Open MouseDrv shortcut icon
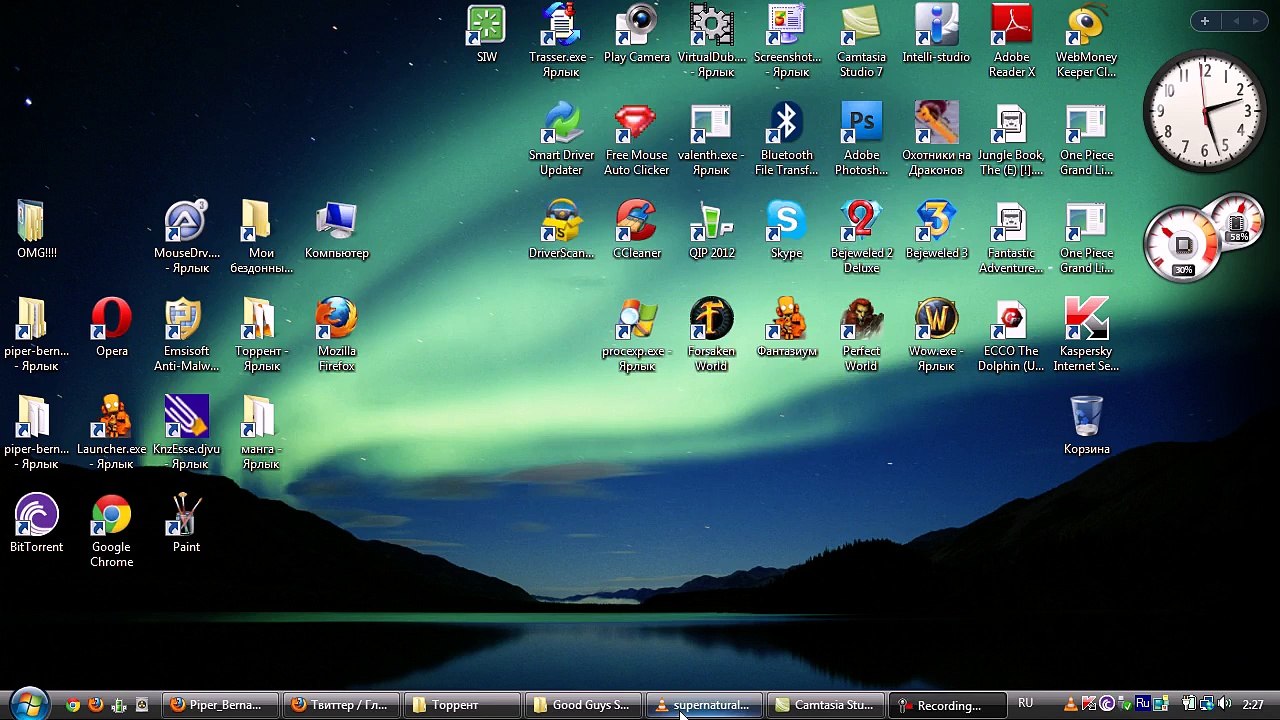1280x720 pixels. (x=186, y=237)
